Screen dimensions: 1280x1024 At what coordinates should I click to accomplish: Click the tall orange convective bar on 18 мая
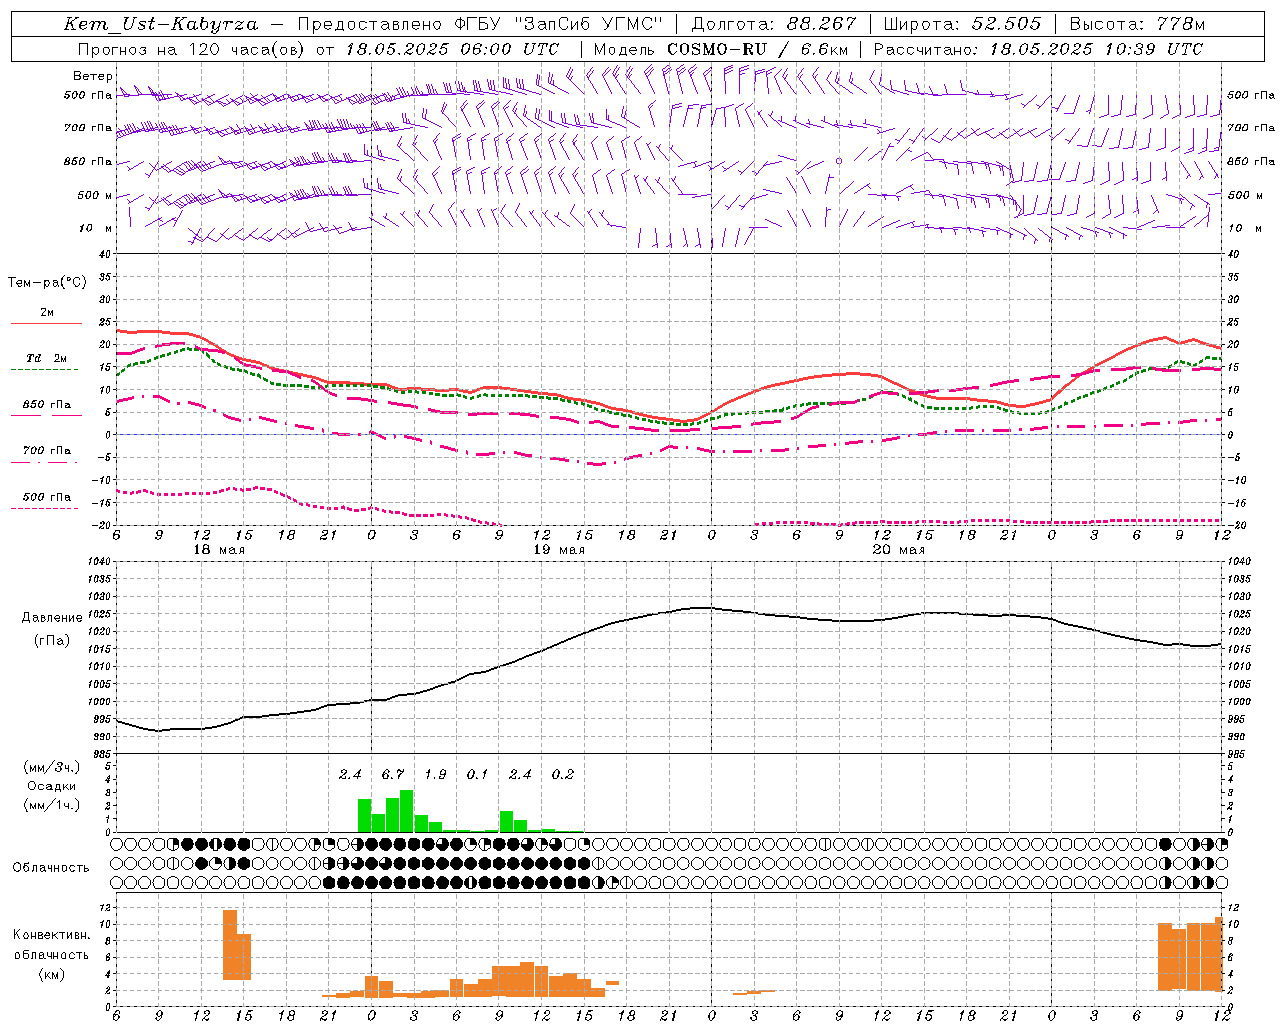230,945
